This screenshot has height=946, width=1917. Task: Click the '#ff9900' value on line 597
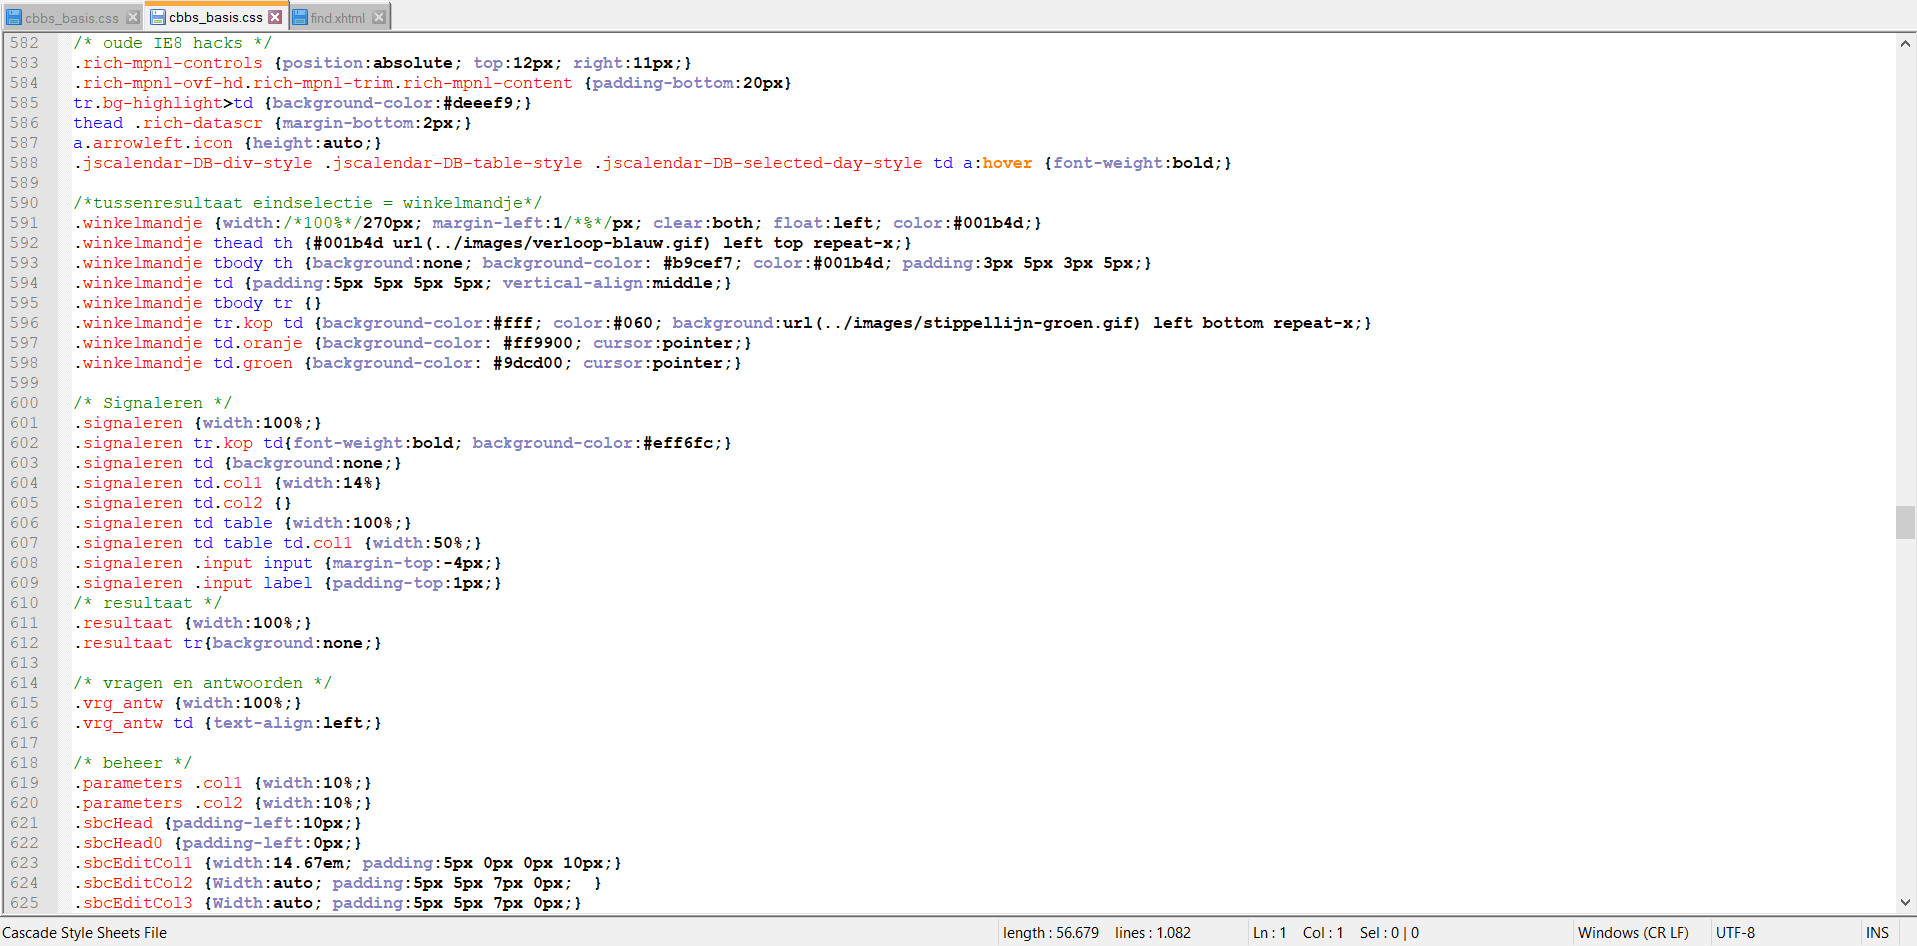[537, 343]
